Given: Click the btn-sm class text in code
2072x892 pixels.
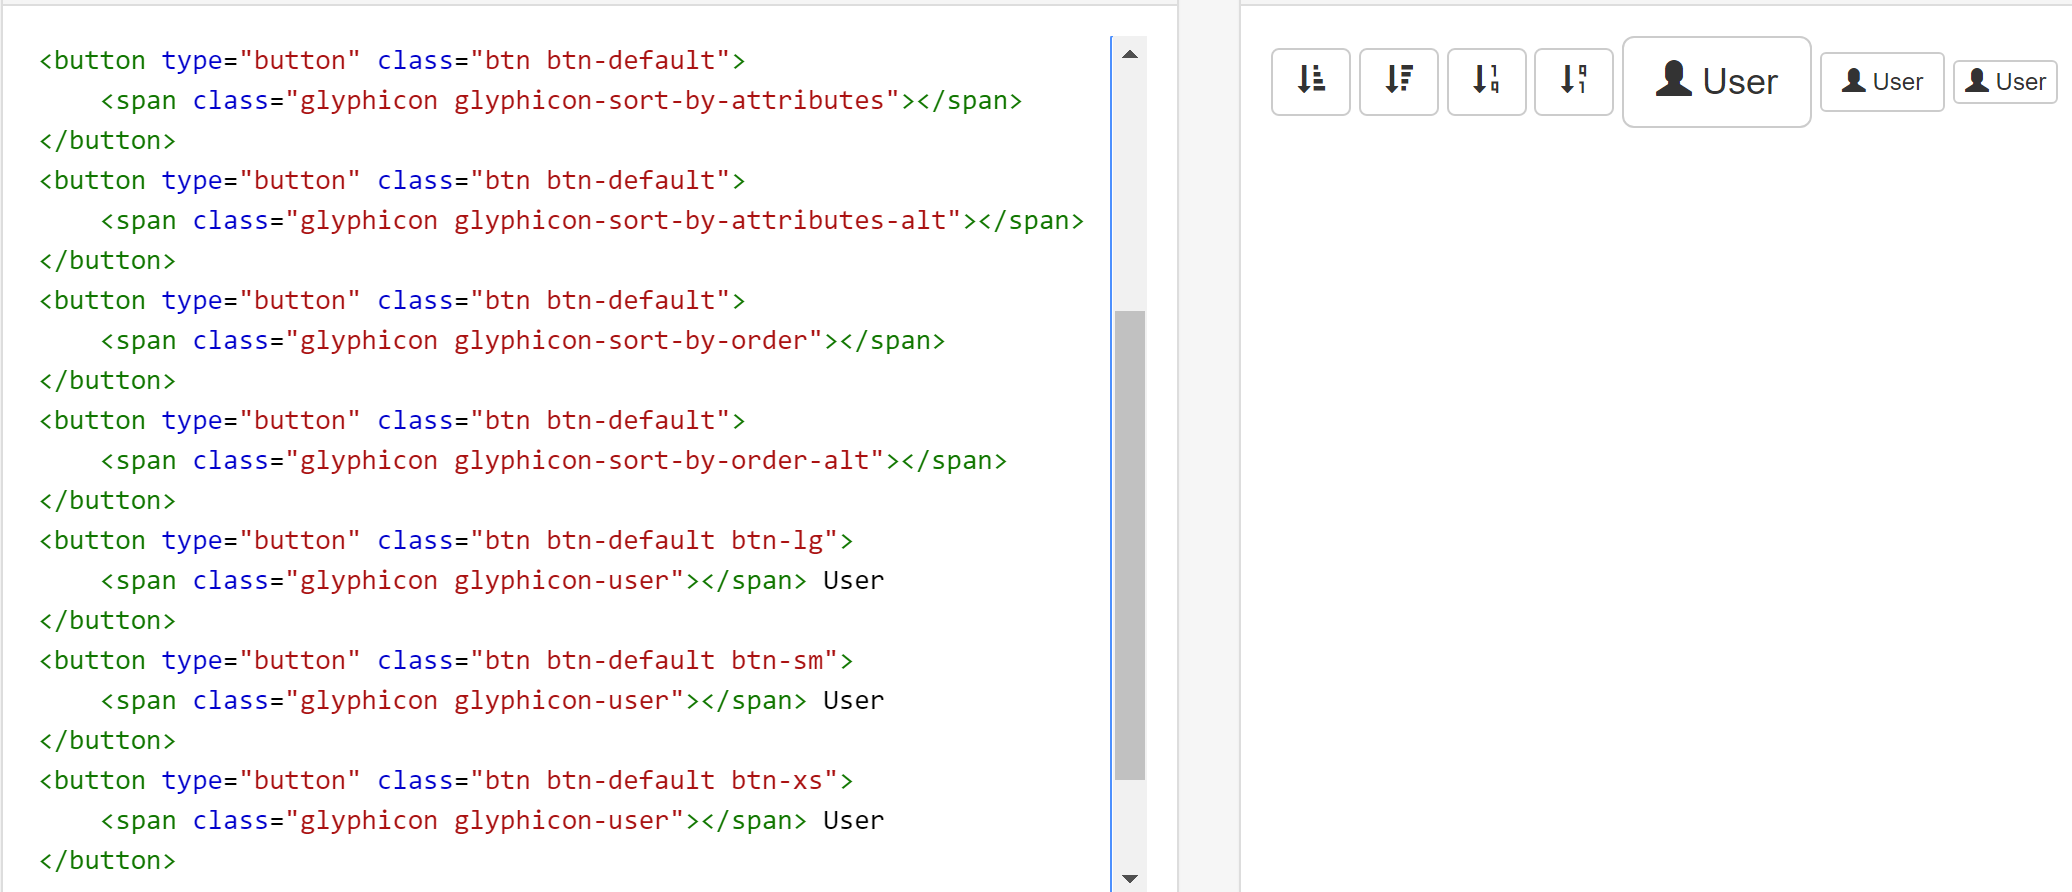Looking at the screenshot, I should pyautogui.click(x=777, y=660).
